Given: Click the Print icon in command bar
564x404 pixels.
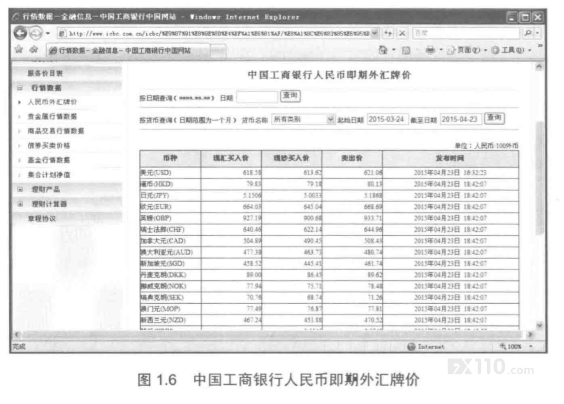Looking at the screenshot, I should pyautogui.click(x=430, y=50).
